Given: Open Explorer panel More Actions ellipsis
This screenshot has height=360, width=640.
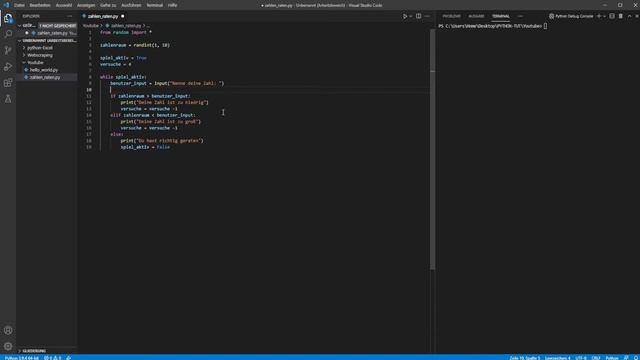Looking at the screenshot, I should click(70, 16).
